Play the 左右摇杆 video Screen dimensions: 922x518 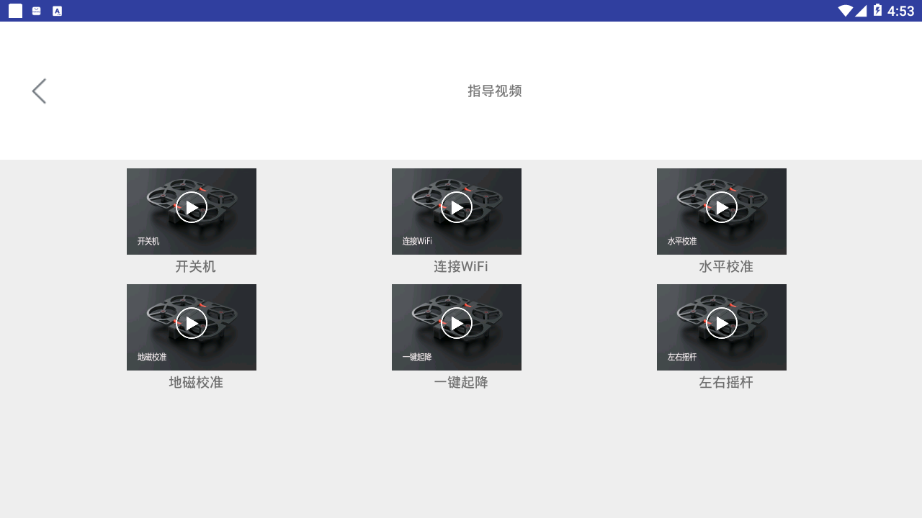tap(721, 323)
